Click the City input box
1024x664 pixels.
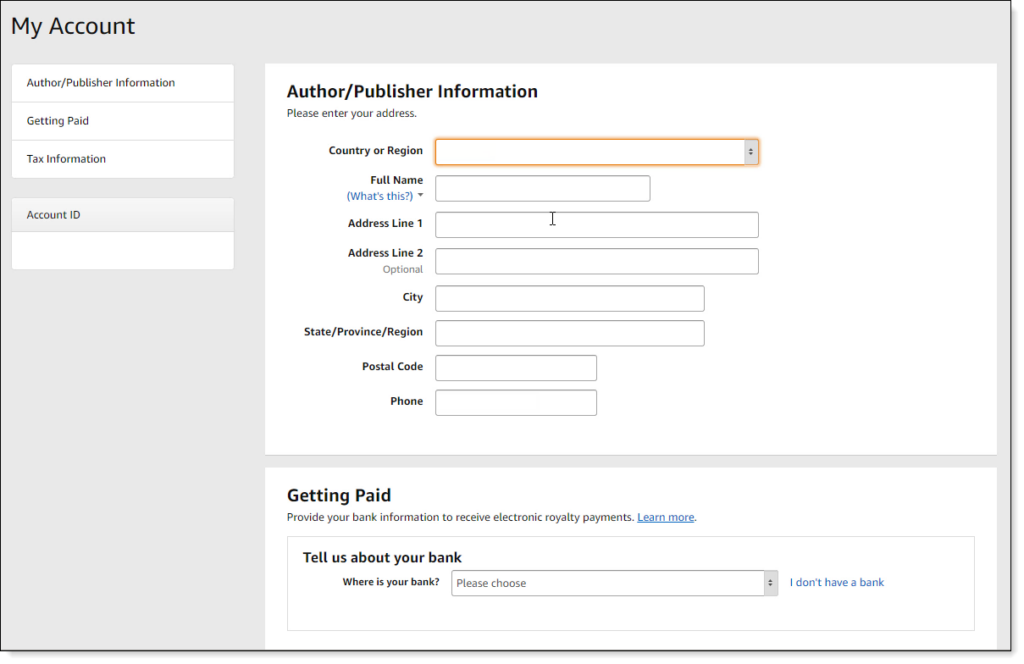click(x=569, y=298)
